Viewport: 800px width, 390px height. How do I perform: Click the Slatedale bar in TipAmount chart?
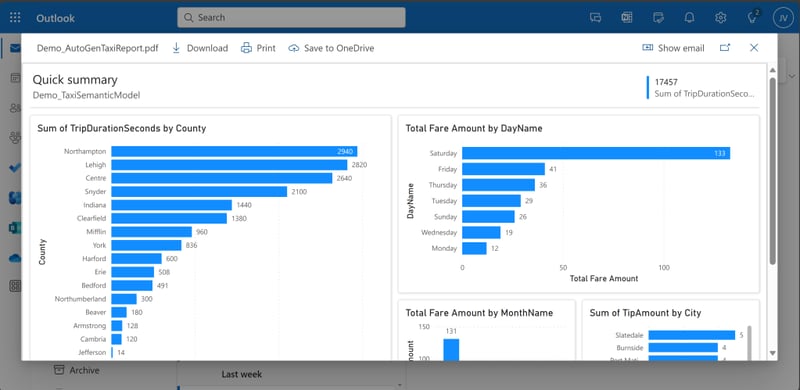[x=691, y=335]
